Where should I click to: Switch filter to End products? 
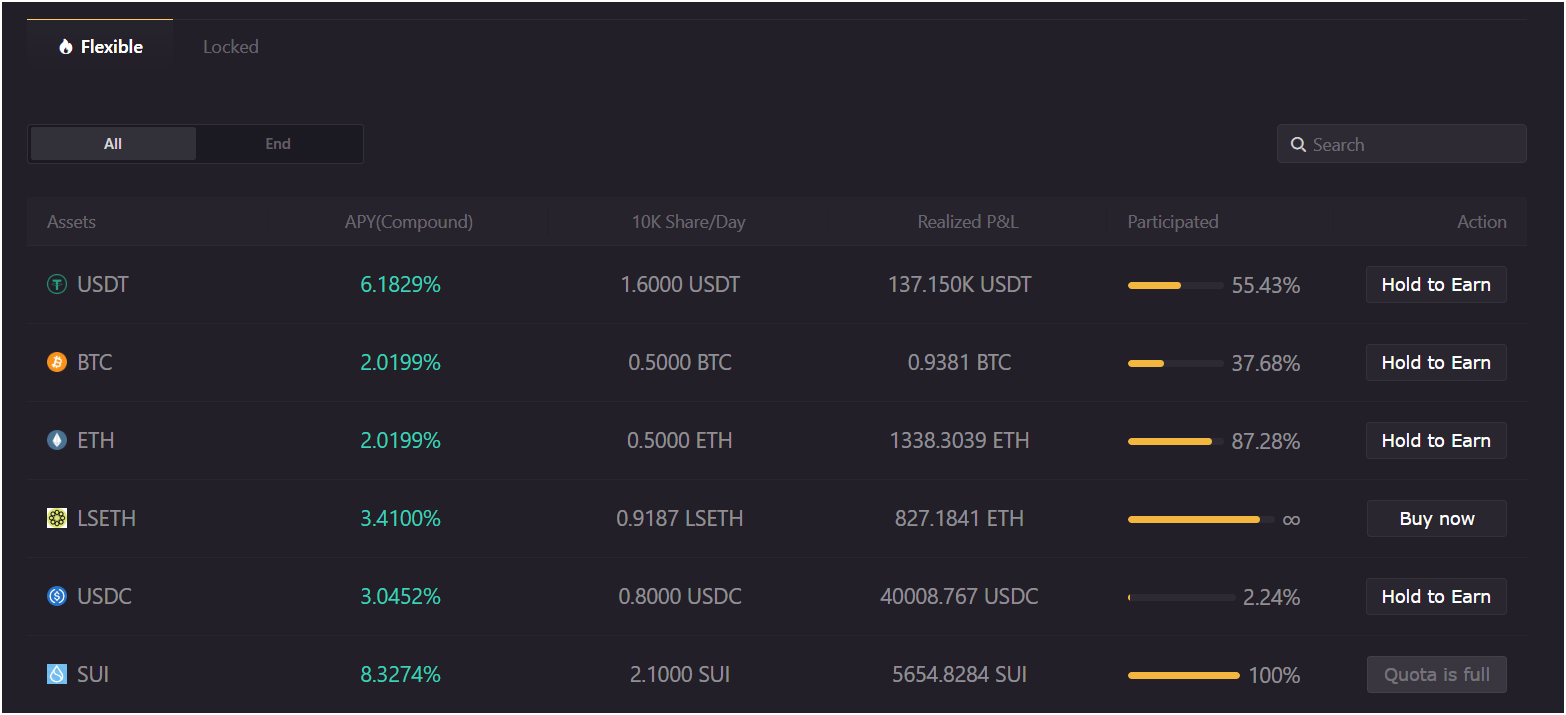click(278, 144)
